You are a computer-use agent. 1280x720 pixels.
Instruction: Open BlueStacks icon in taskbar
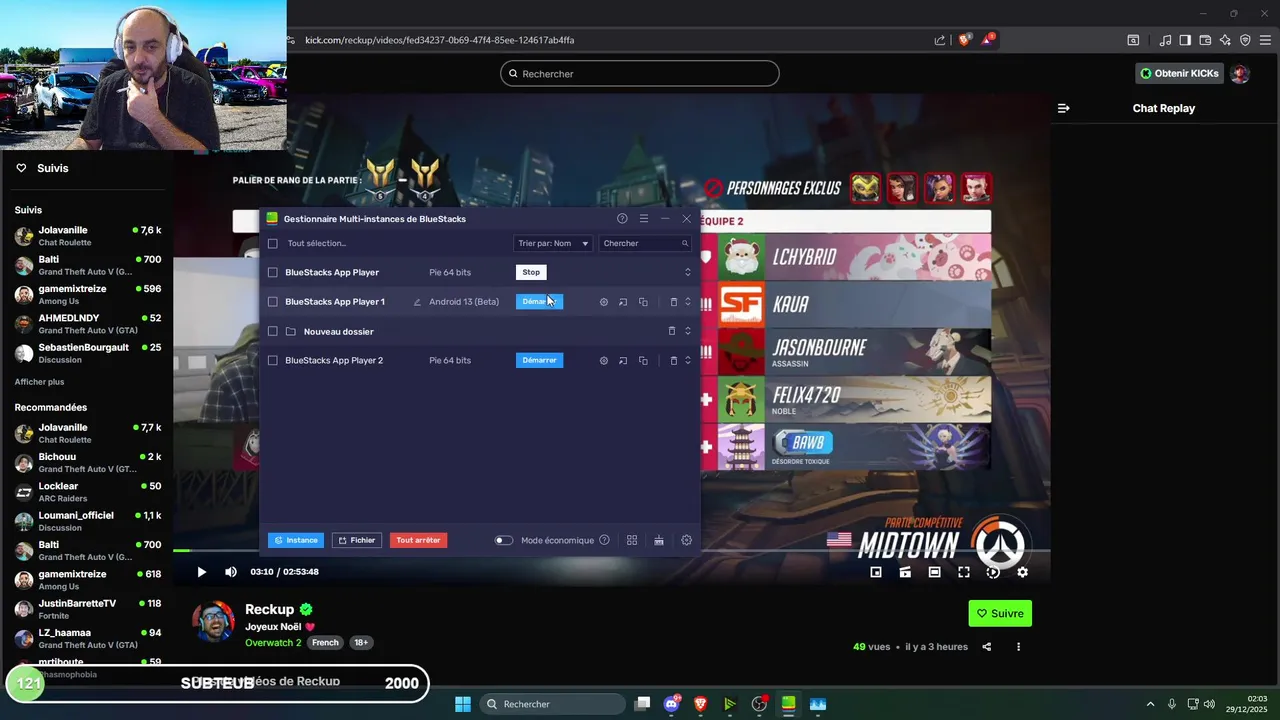click(x=788, y=704)
